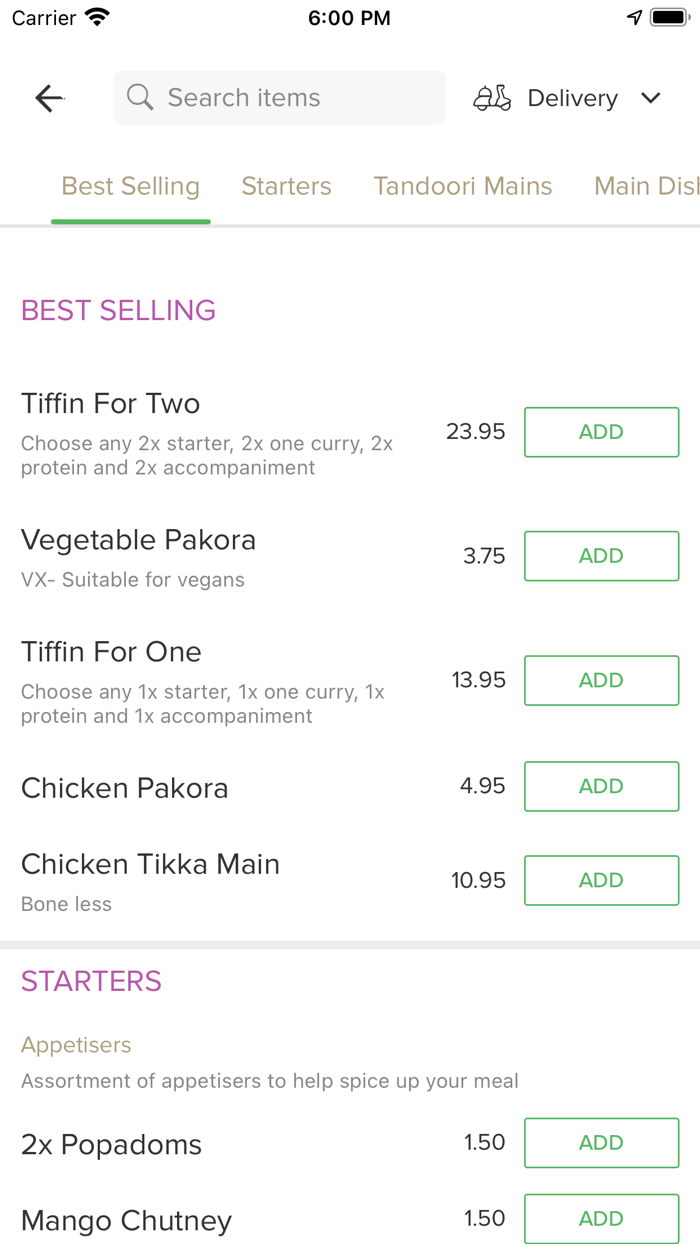Click the magnifying glass search icon
700x1244 pixels.
(140, 97)
